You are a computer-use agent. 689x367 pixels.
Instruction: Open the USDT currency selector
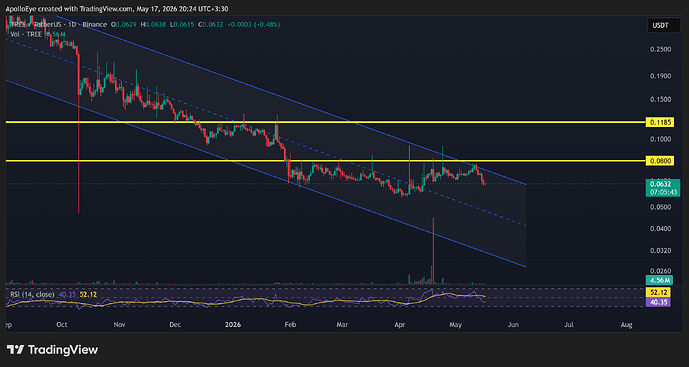click(664, 25)
